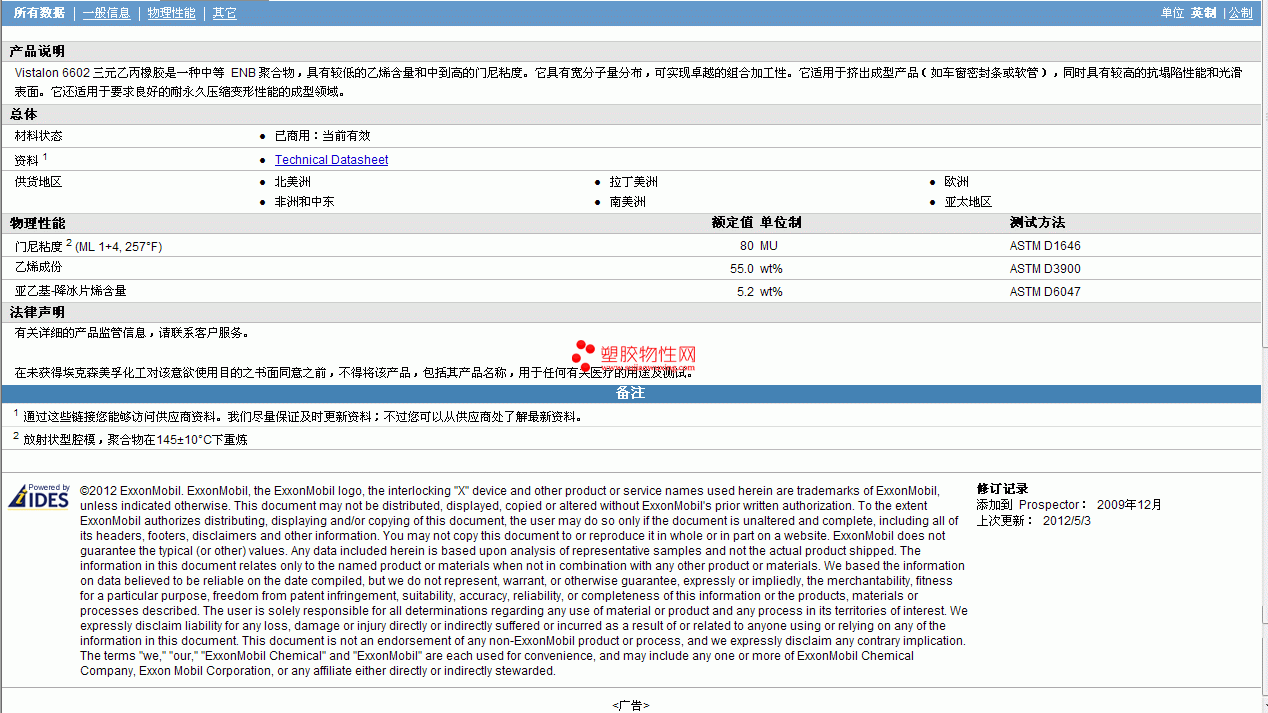This screenshot has height=713, width=1268.
Task: Click the 修订记录 heading
Action: 1002,489
